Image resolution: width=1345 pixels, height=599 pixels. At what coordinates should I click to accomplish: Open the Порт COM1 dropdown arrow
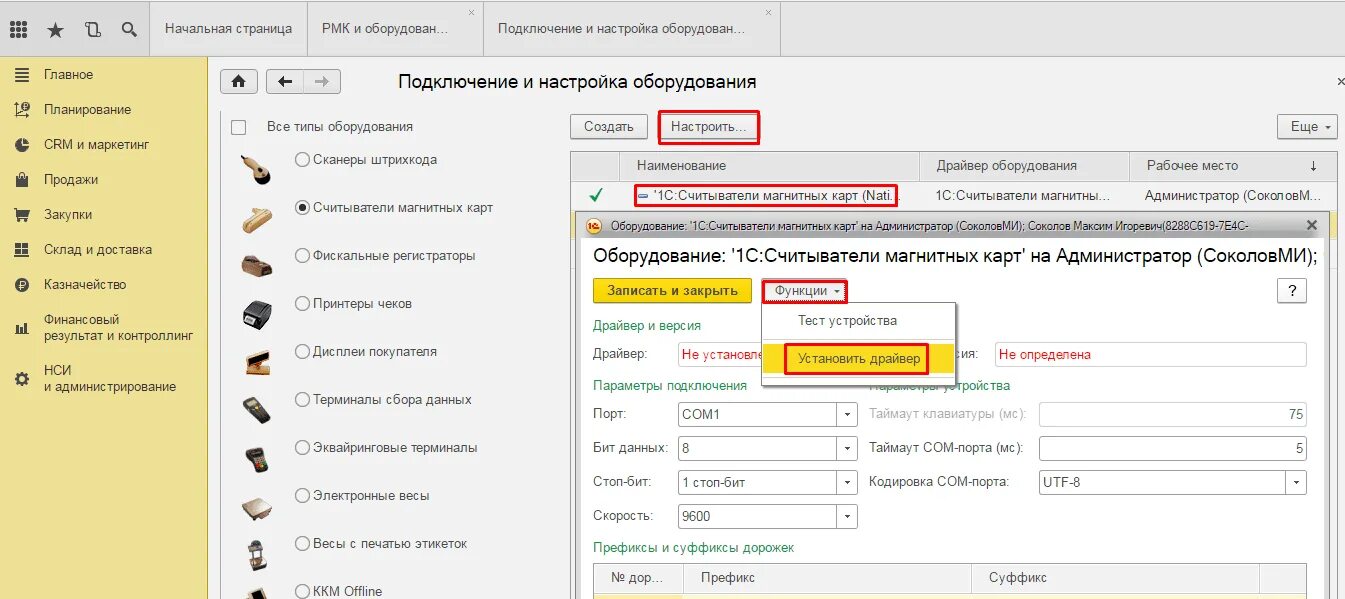(848, 414)
